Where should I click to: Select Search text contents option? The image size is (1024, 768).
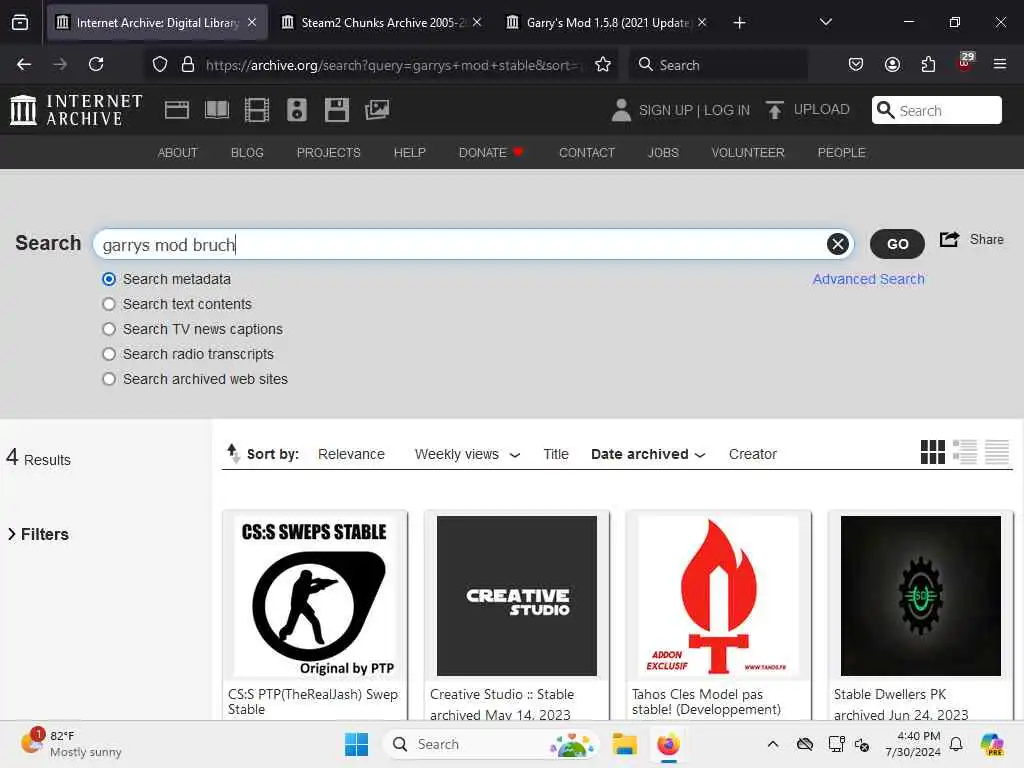click(x=109, y=304)
